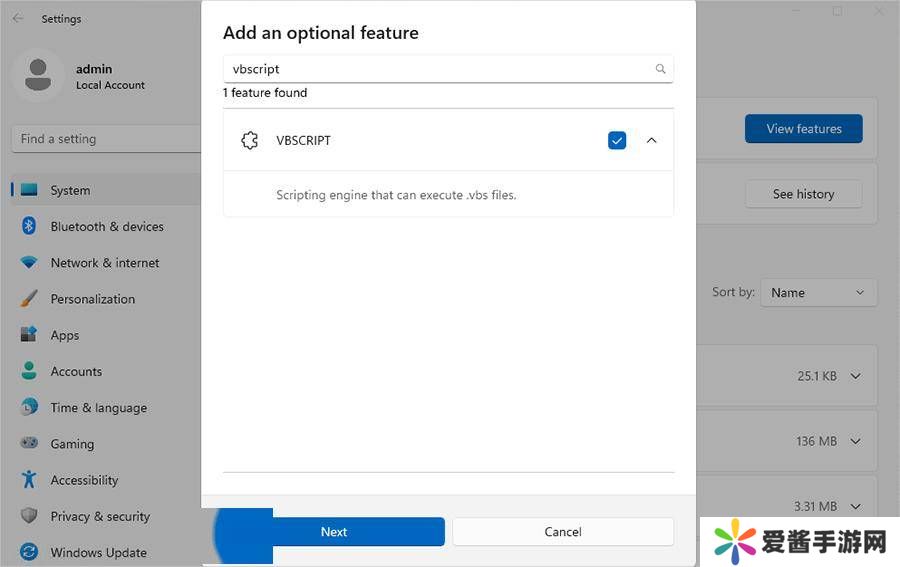900x567 pixels.
Task: Open the Sort by Name dropdown
Action: pyautogui.click(x=818, y=293)
